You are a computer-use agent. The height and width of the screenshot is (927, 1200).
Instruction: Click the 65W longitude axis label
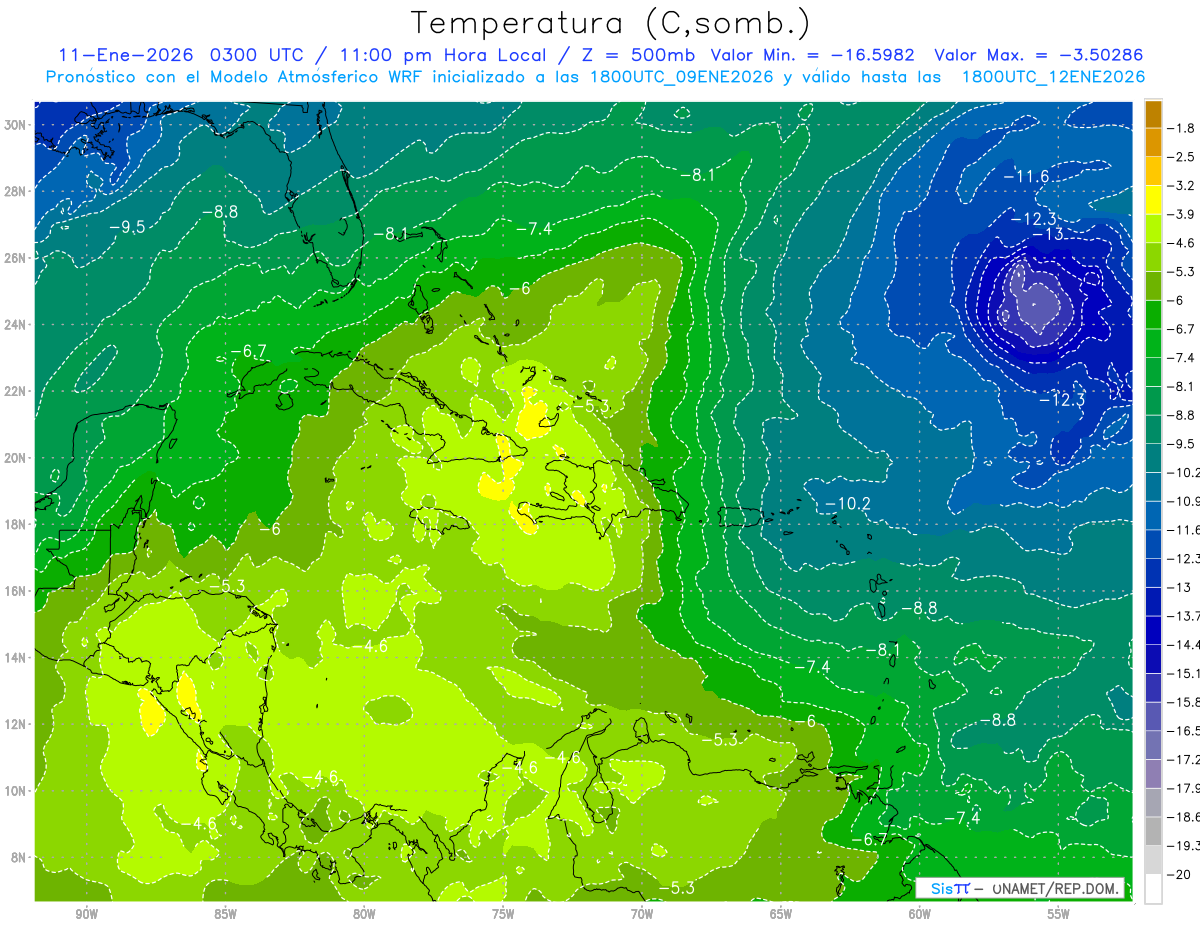(x=781, y=914)
